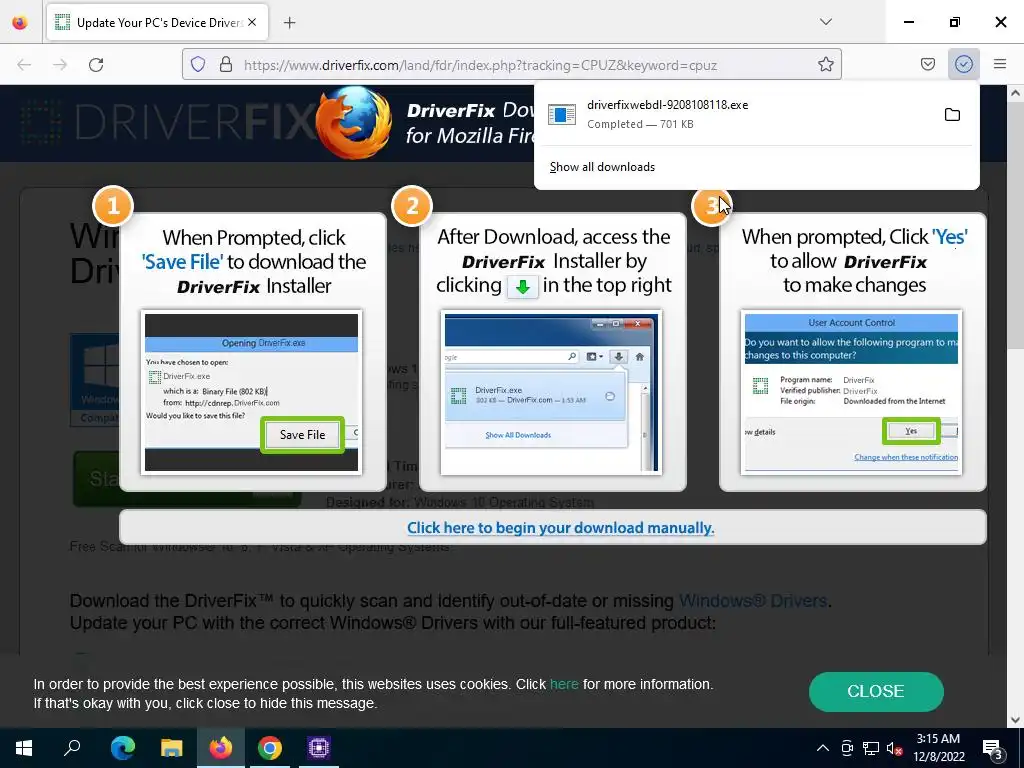The width and height of the screenshot is (1024, 768).
Task: Click the User Account Control step 3 image
Action: pos(852,392)
